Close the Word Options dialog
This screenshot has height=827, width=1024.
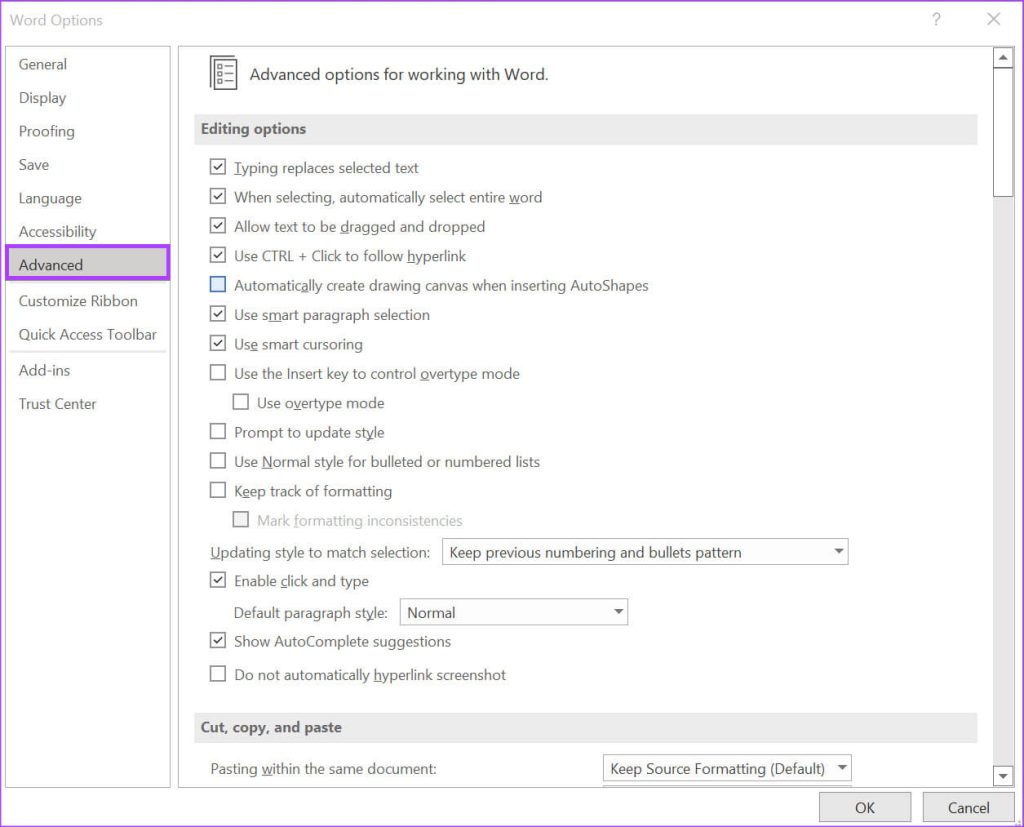point(993,19)
